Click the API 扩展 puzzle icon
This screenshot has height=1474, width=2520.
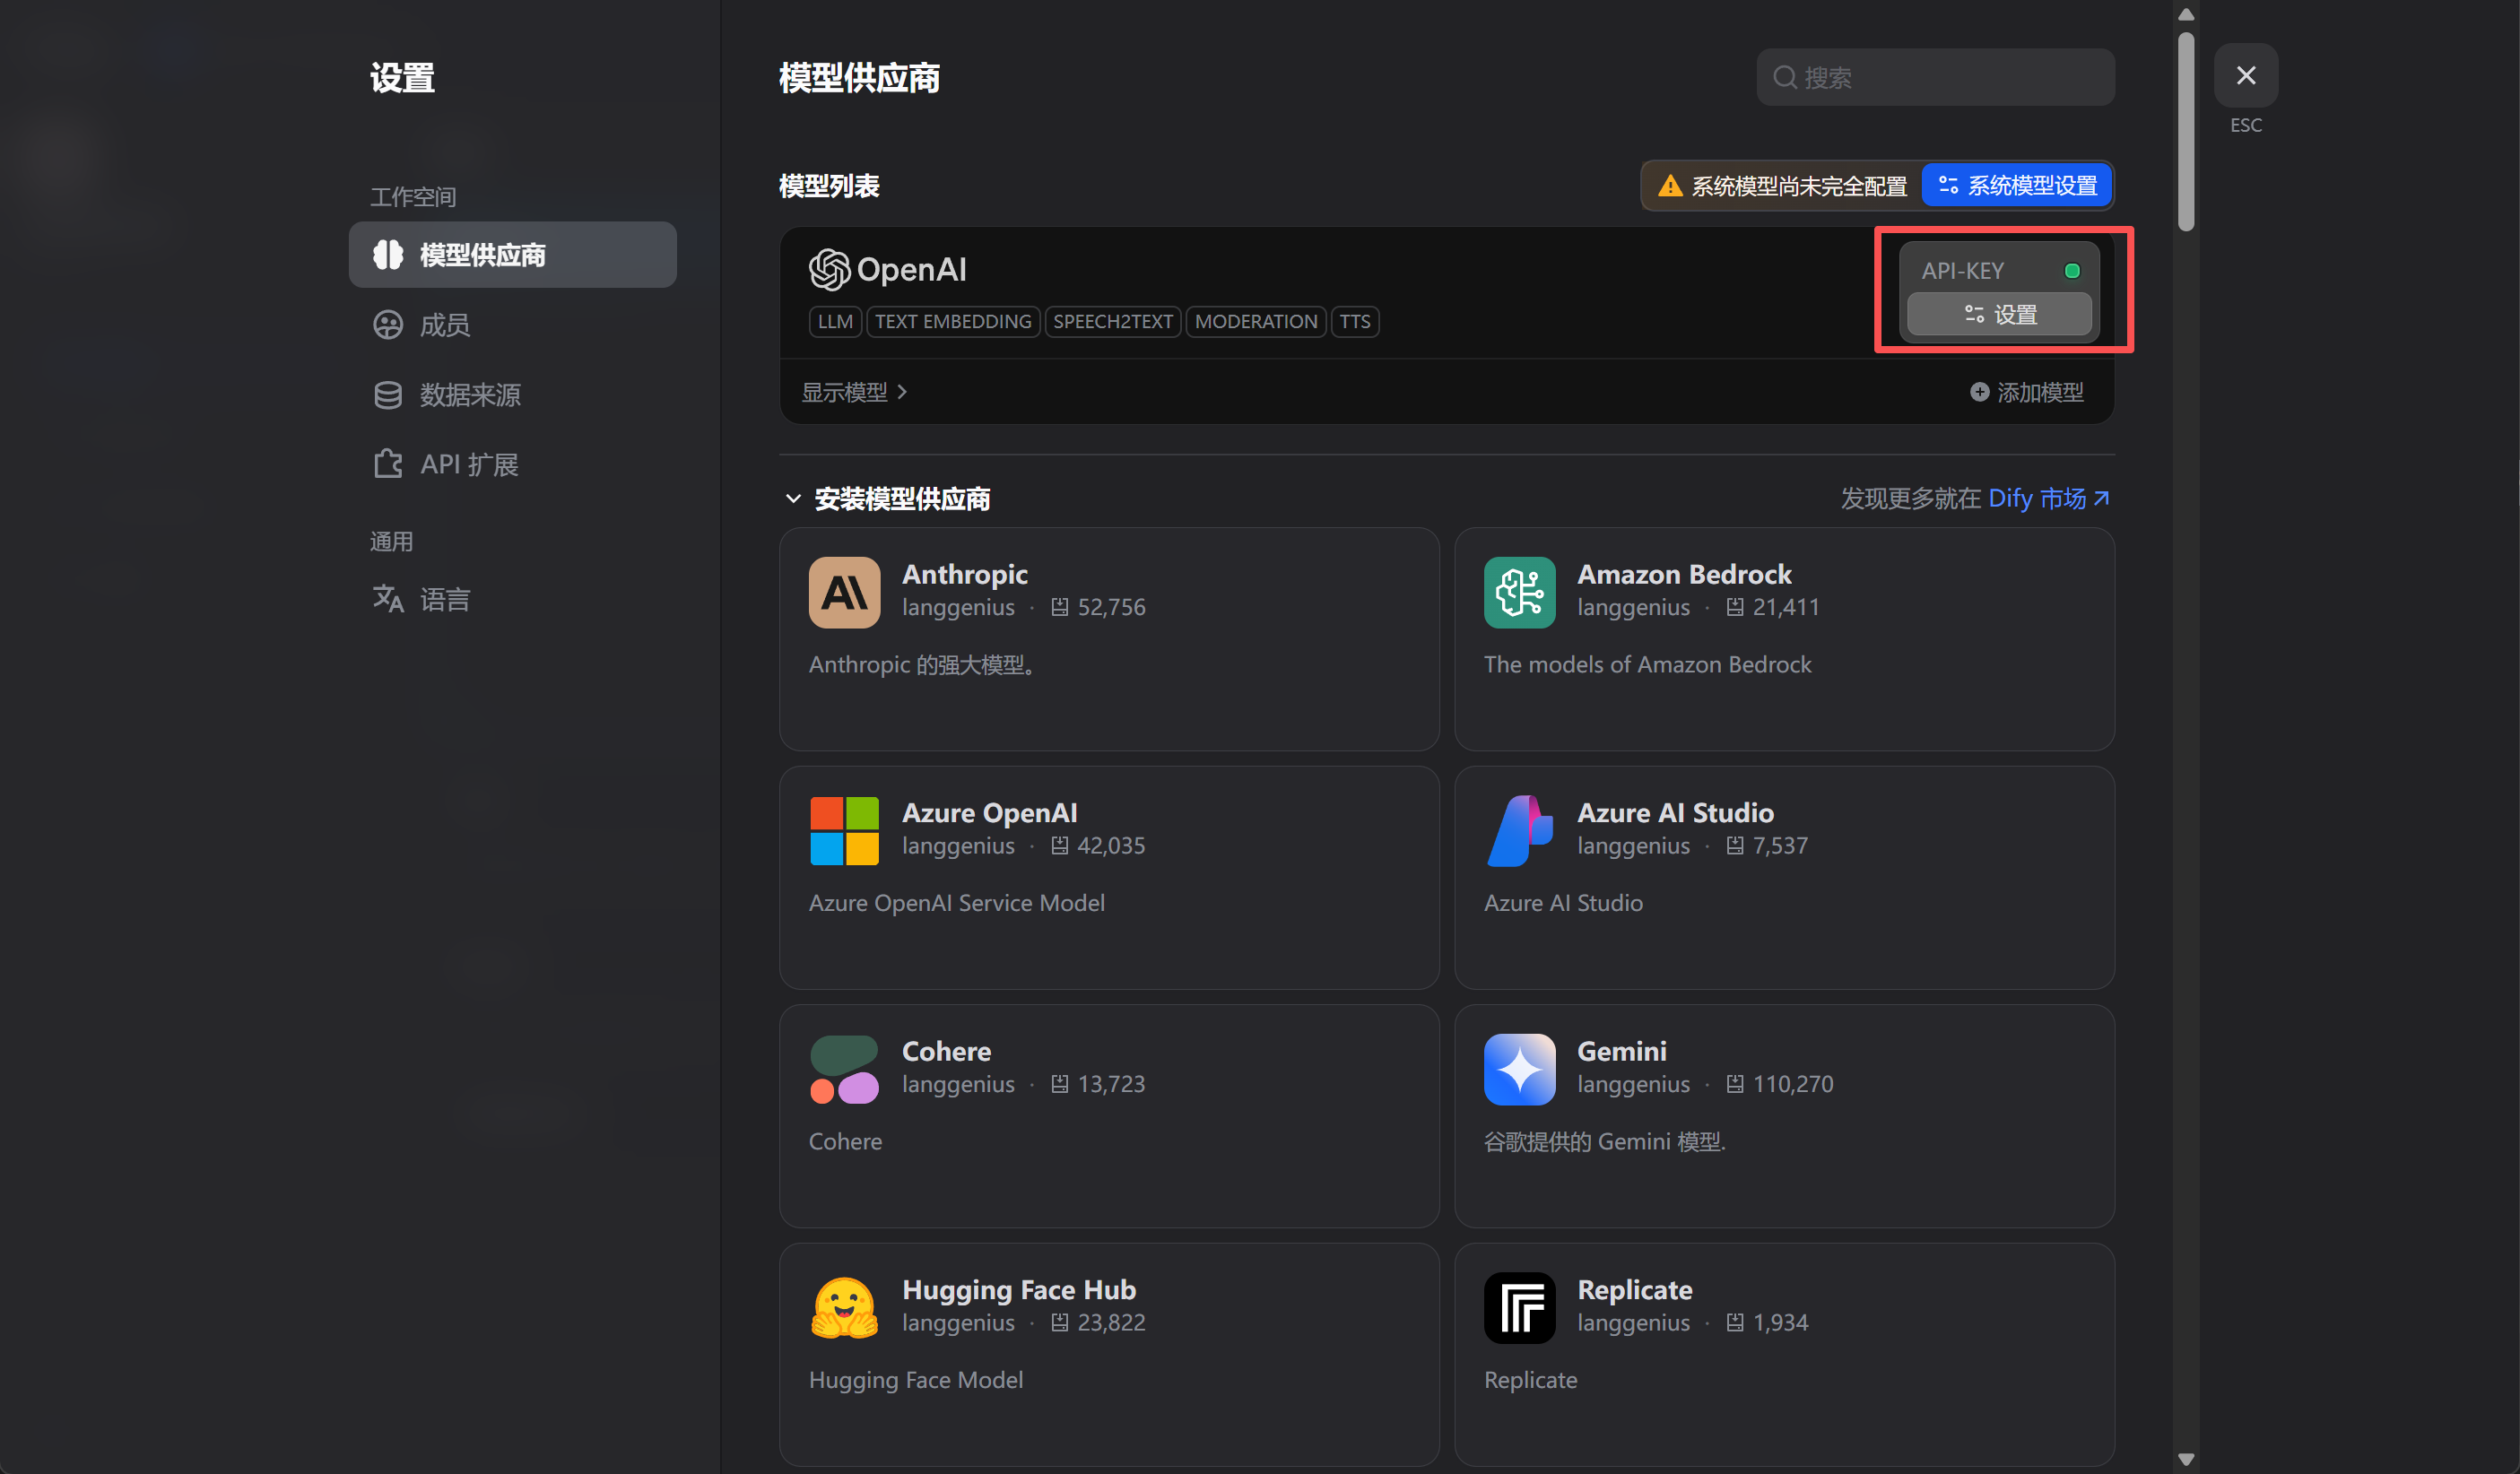pyautogui.click(x=387, y=464)
